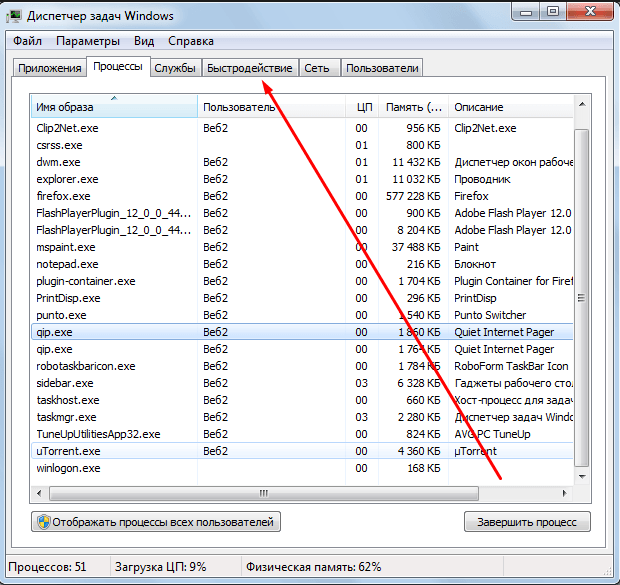Open the Быстродействие tab

(x=250, y=68)
